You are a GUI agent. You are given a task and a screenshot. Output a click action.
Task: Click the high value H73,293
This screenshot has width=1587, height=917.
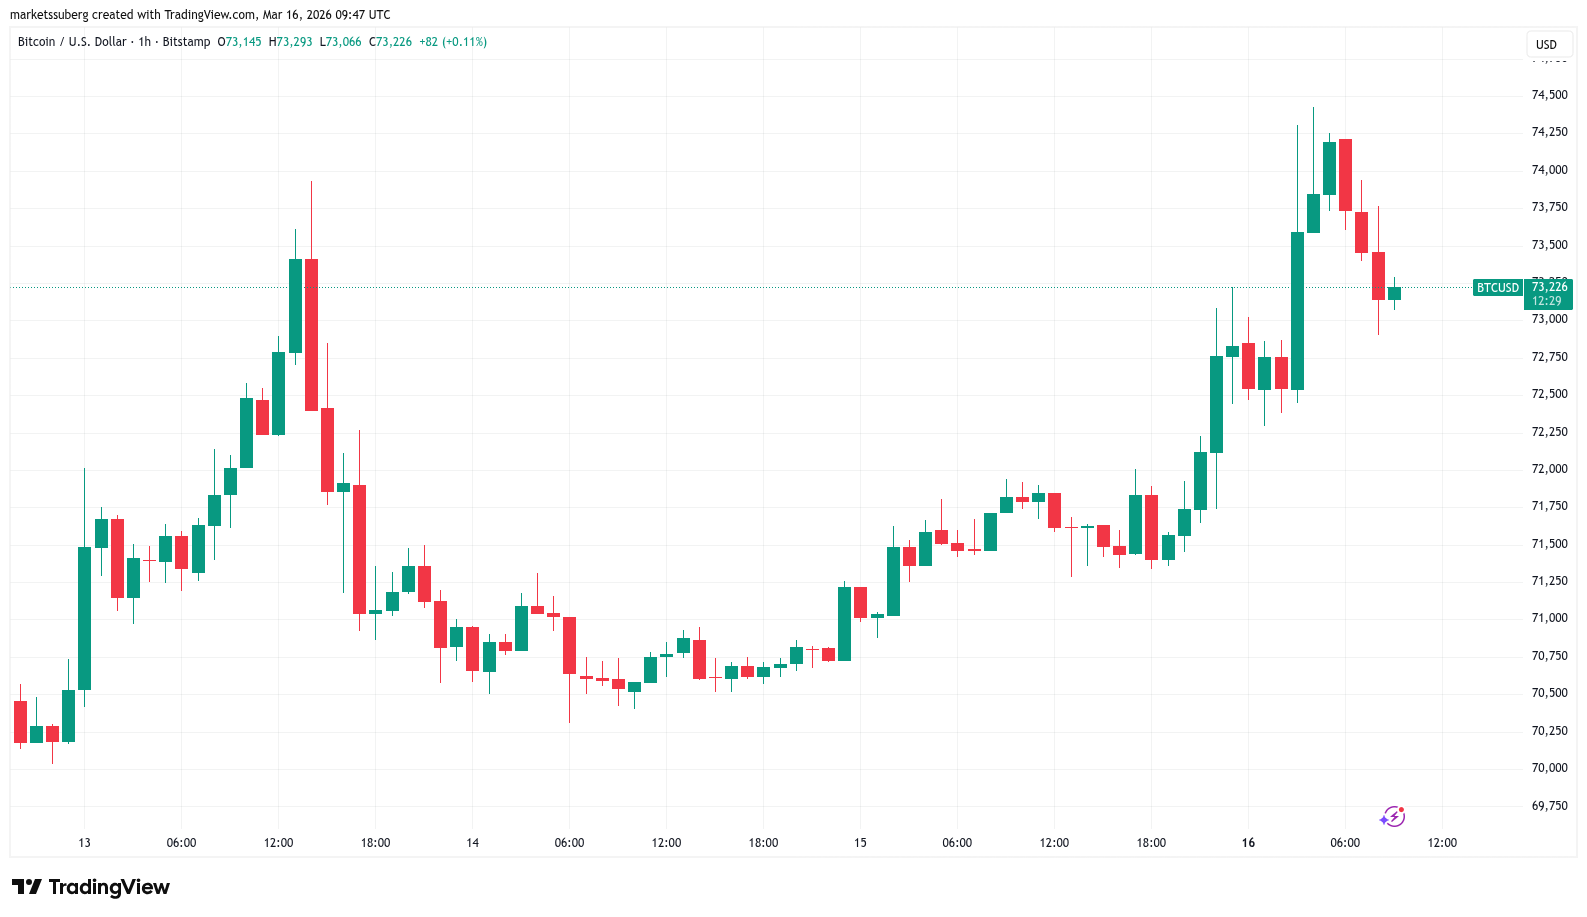pyautogui.click(x=290, y=42)
